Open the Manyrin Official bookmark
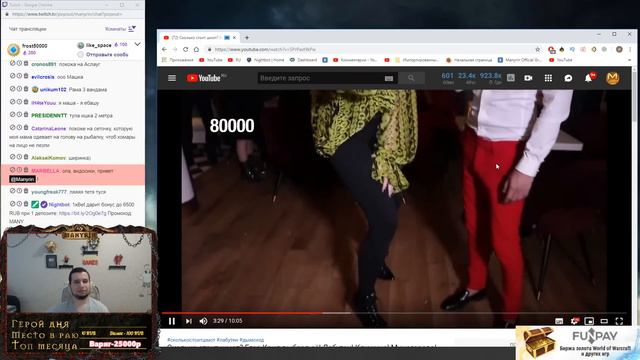The image size is (640, 360). (x=520, y=60)
